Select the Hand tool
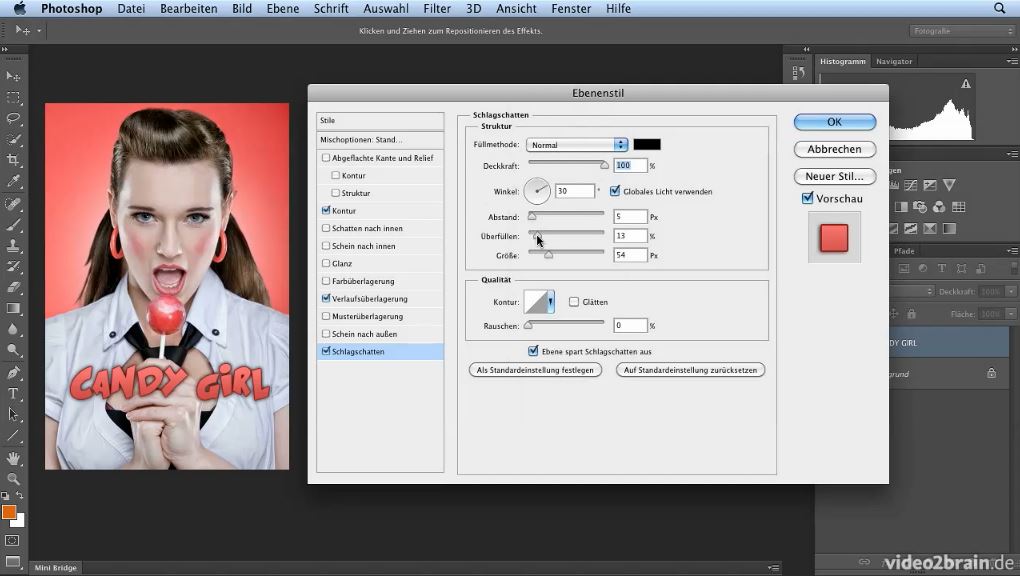This screenshot has width=1020, height=576. (x=13, y=459)
